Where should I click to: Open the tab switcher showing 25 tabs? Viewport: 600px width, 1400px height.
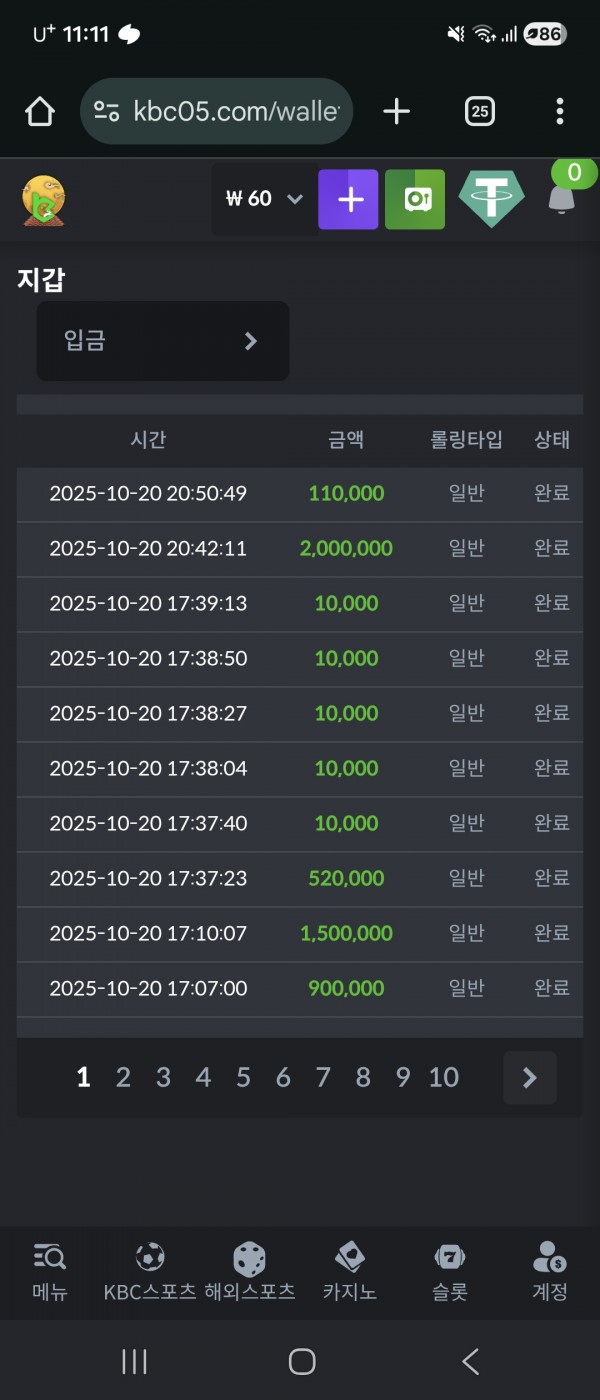coord(480,112)
